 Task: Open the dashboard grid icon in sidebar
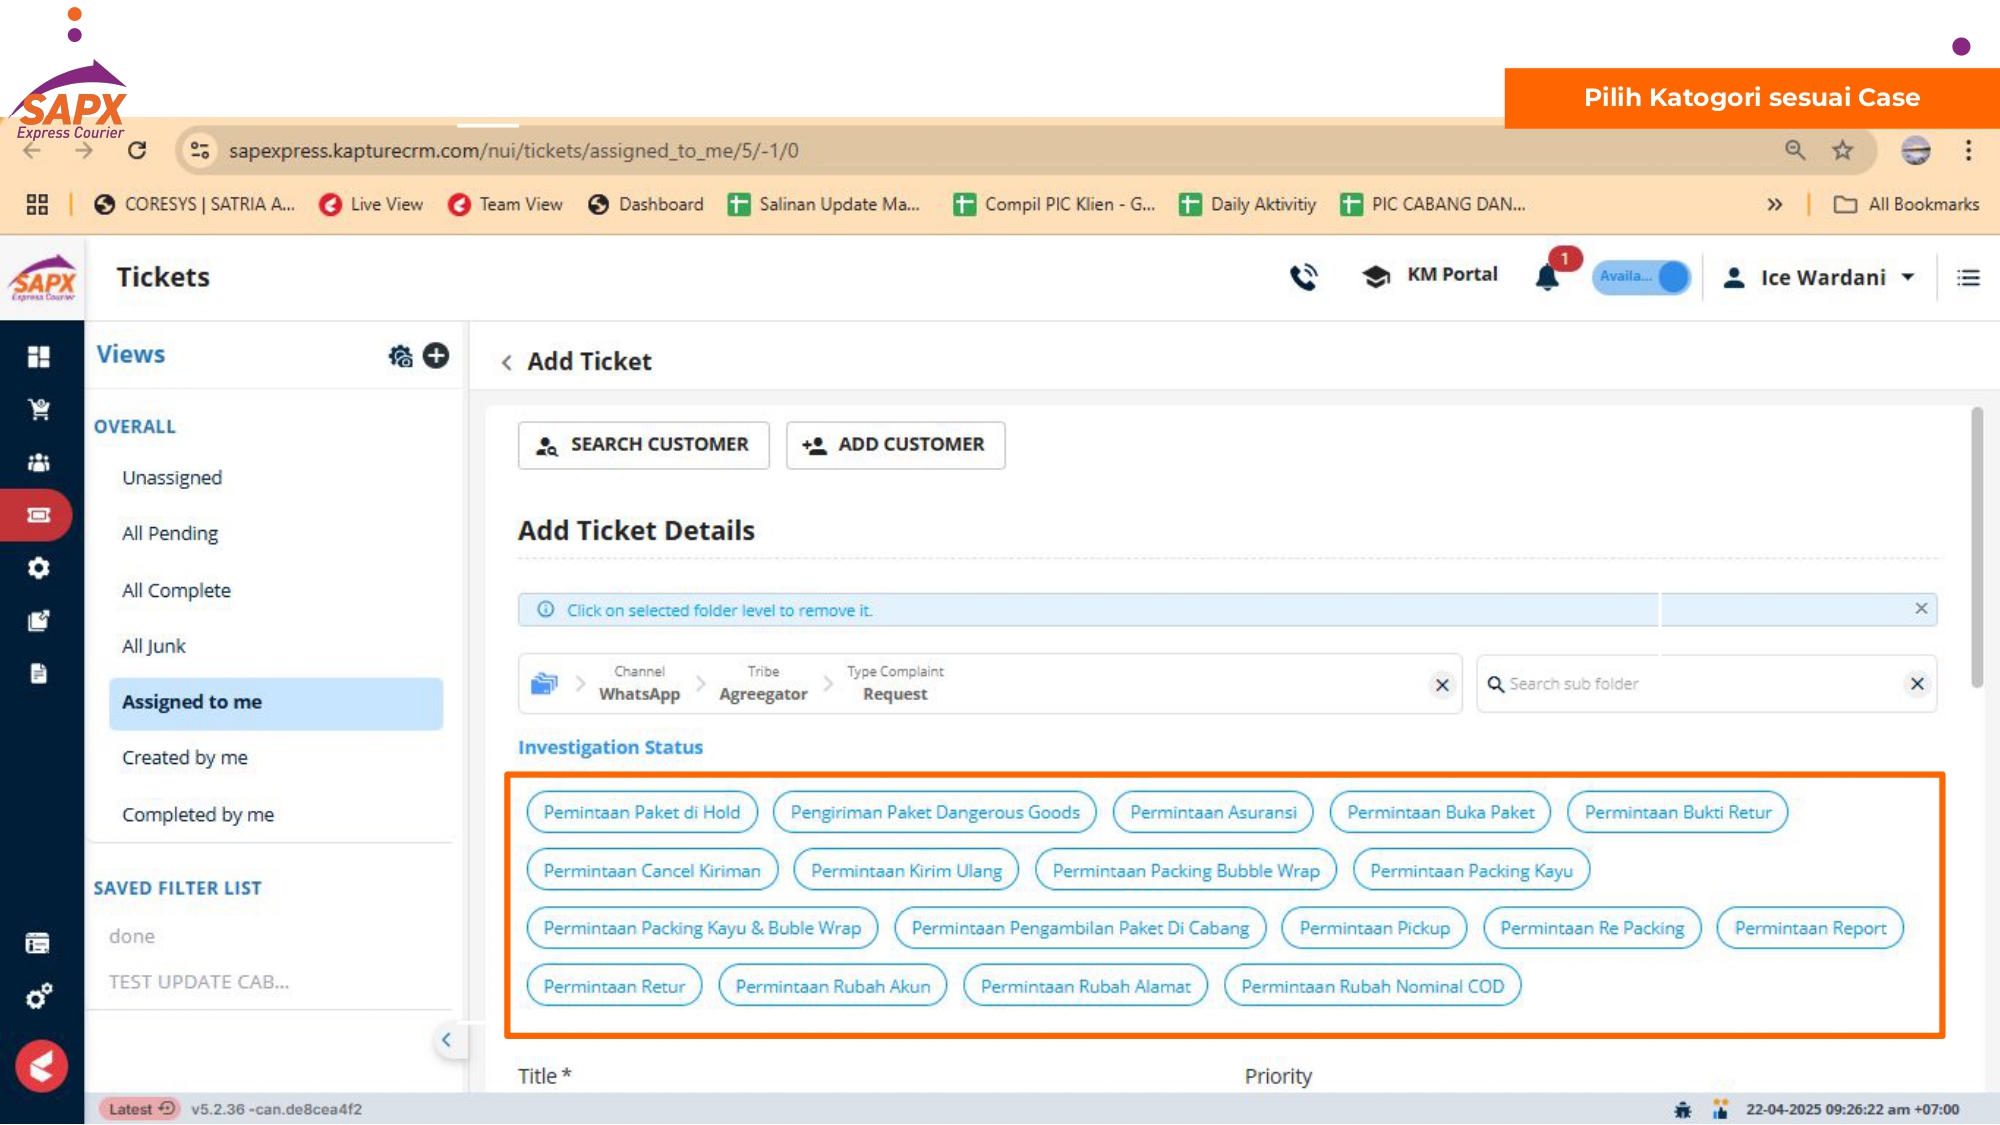point(38,357)
